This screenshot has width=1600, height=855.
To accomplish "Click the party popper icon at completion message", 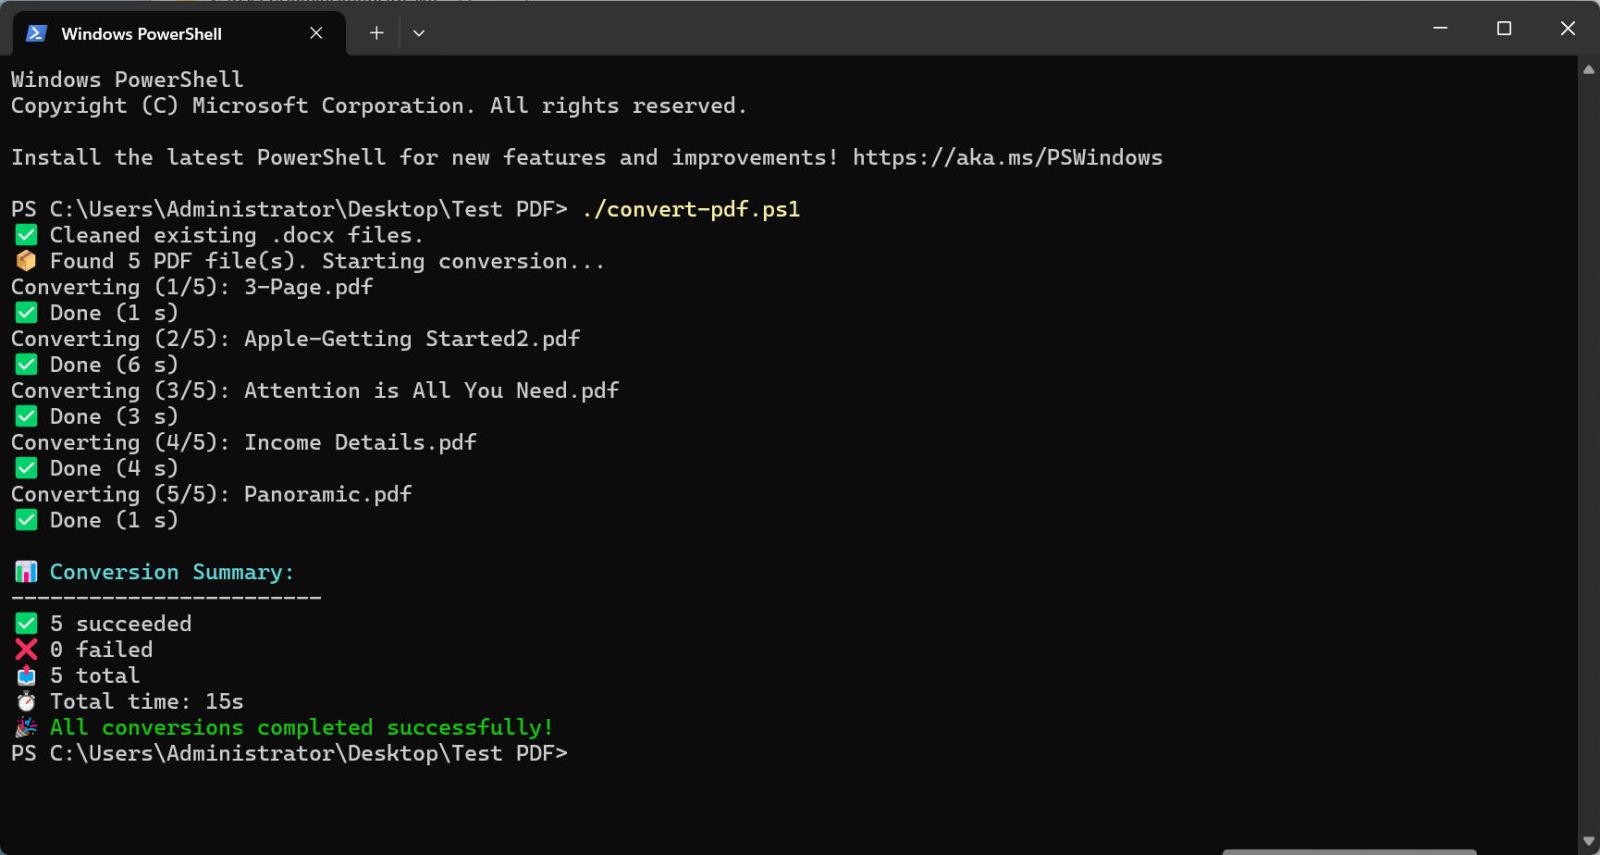I will [x=26, y=728].
